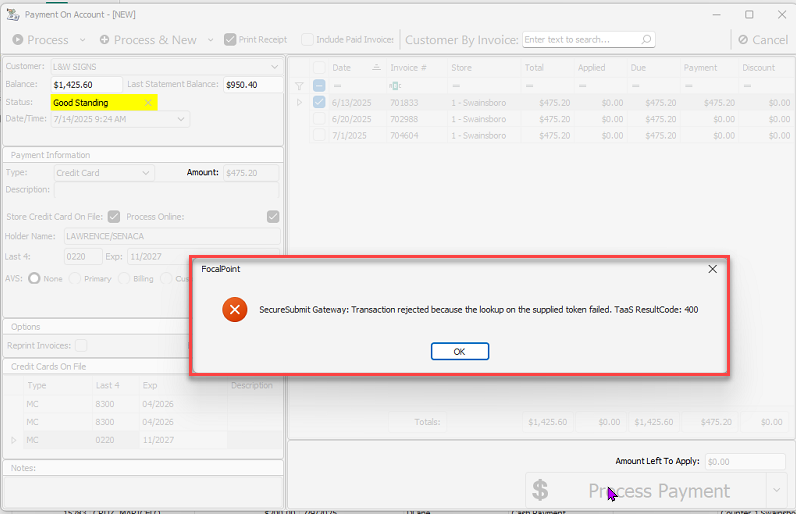Expand the row arrow for invoice 701833

tap(300, 102)
